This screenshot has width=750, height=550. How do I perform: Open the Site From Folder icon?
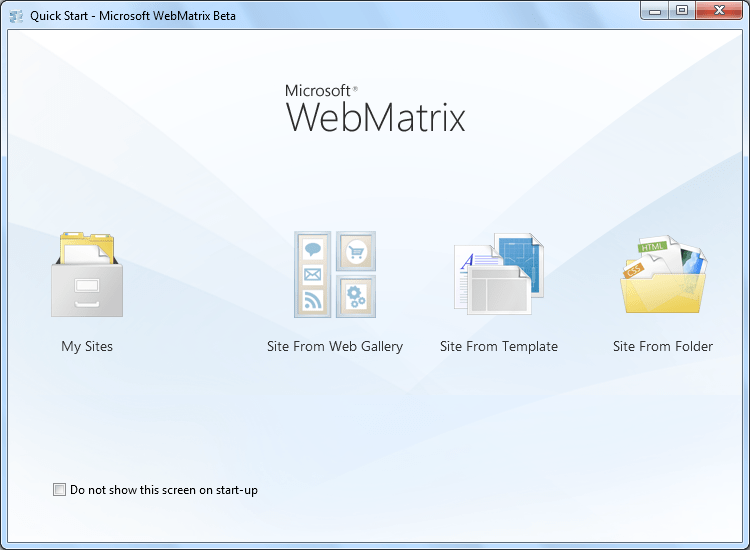[663, 274]
